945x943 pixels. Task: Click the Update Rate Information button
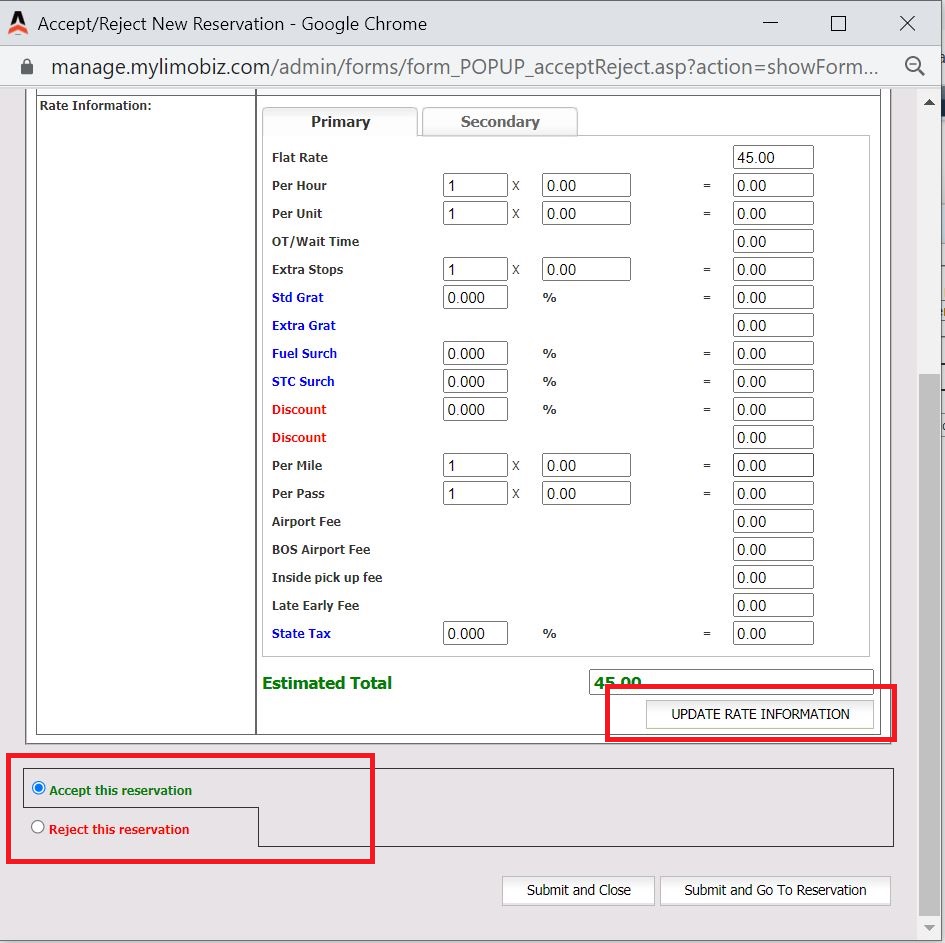point(759,714)
